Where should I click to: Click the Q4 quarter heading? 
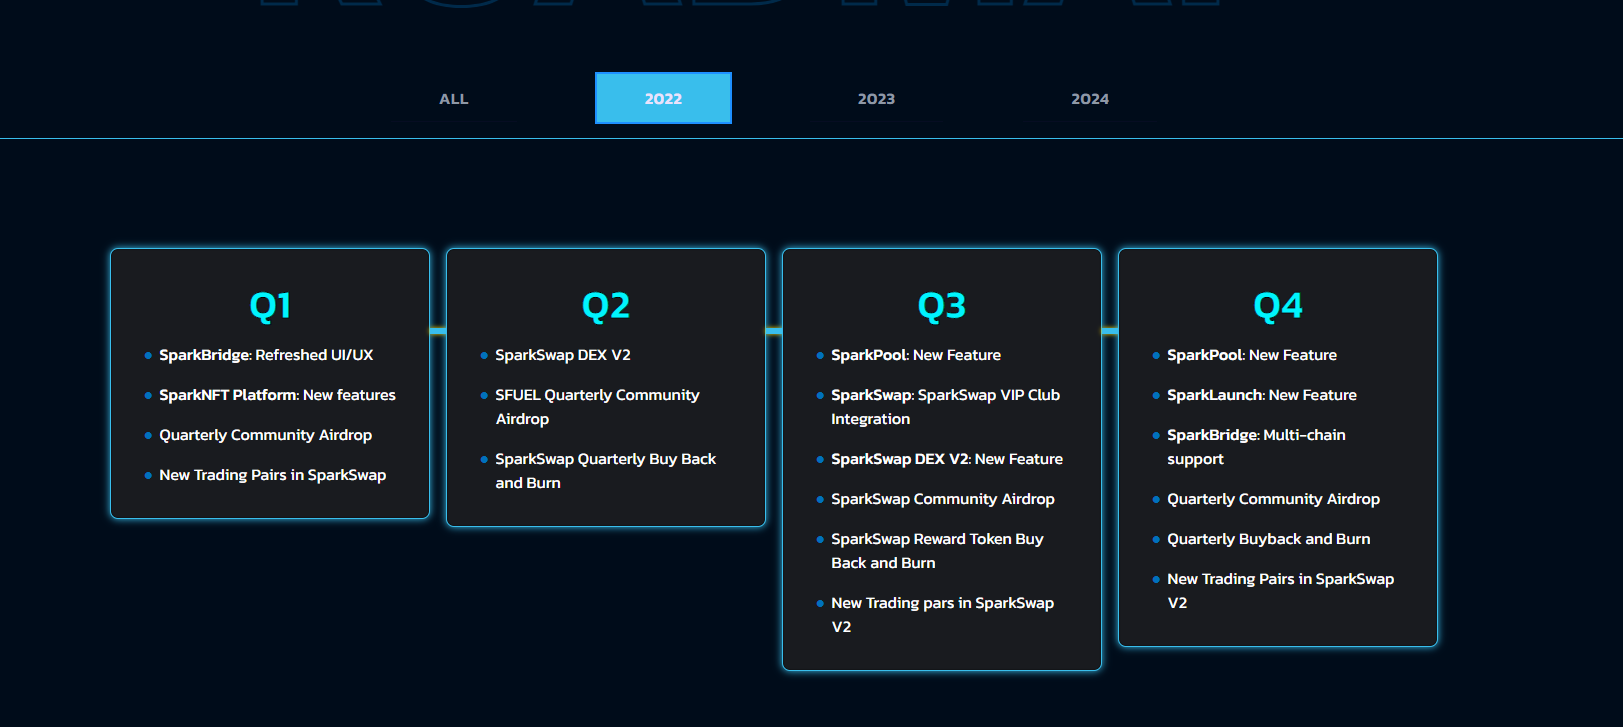pos(1278,305)
